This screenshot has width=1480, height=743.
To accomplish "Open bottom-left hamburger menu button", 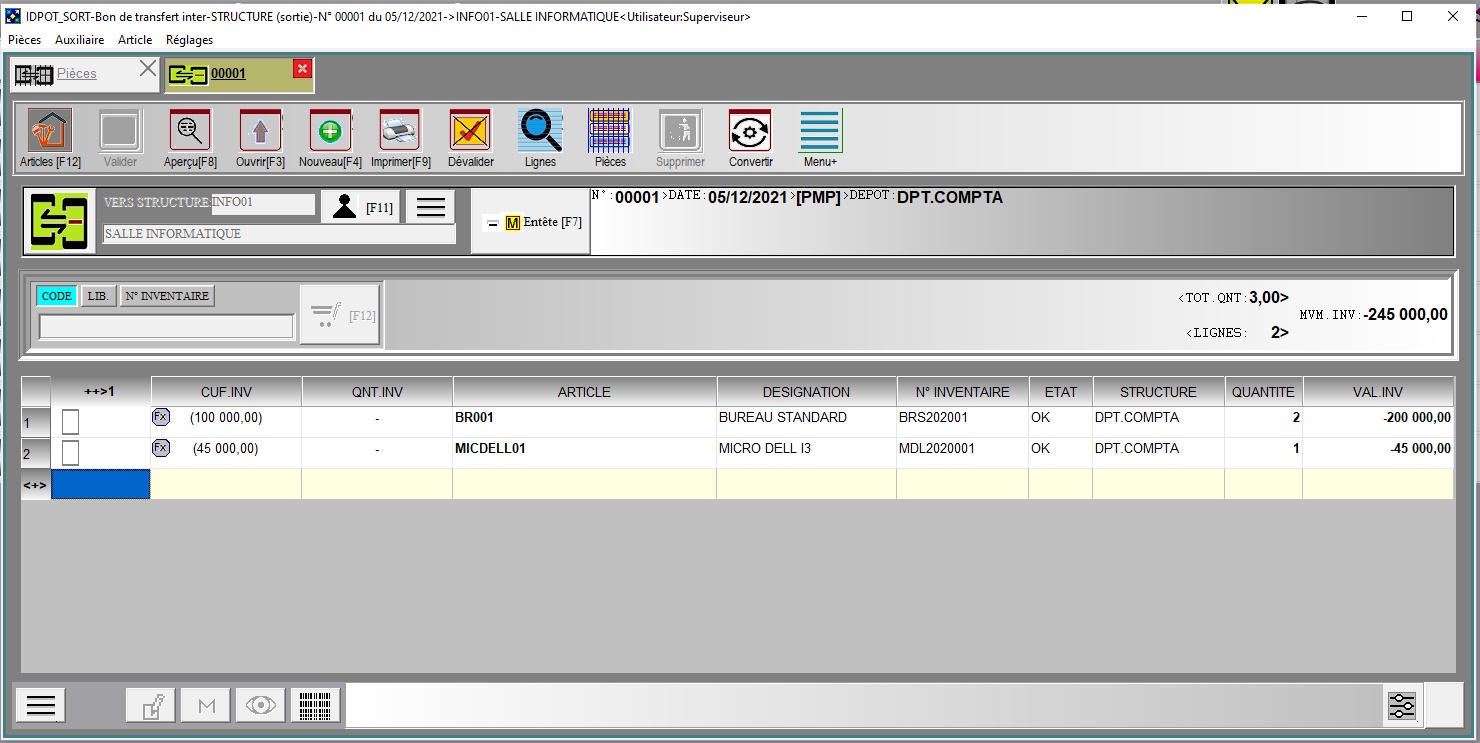I will pos(40,705).
